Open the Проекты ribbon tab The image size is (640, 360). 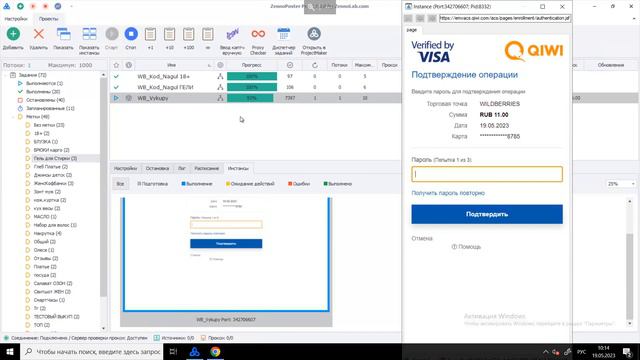(48, 19)
